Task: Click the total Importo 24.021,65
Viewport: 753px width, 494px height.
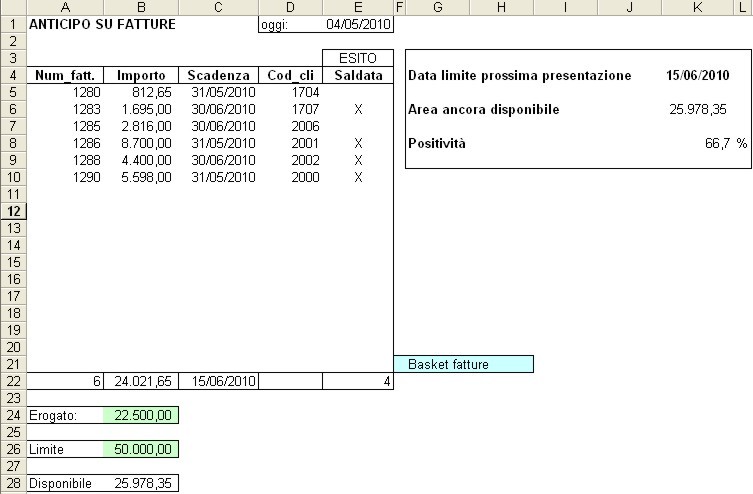Action: coord(141,381)
